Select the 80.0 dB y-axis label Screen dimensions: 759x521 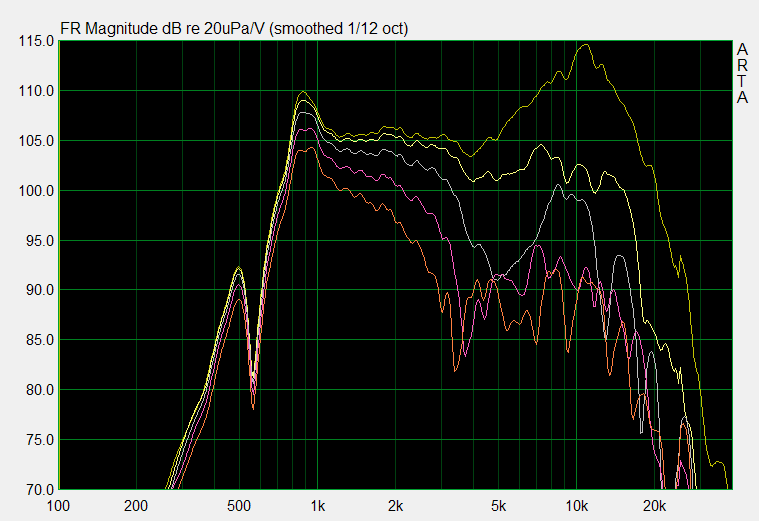click(x=40, y=390)
